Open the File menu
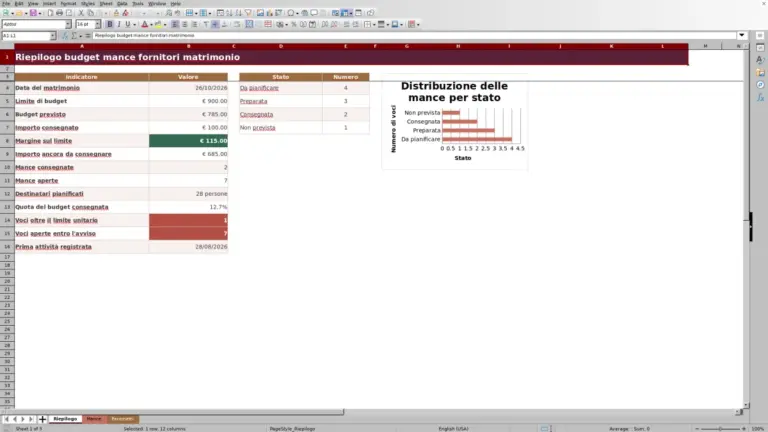The image size is (768, 432). [x=6, y=3]
